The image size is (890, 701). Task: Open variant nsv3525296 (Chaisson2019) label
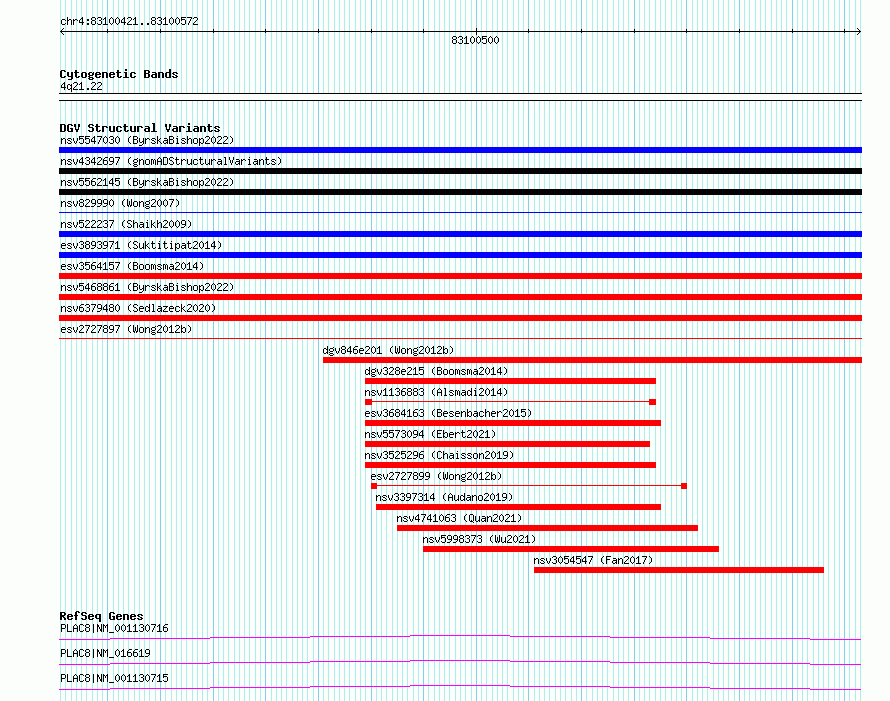point(439,455)
